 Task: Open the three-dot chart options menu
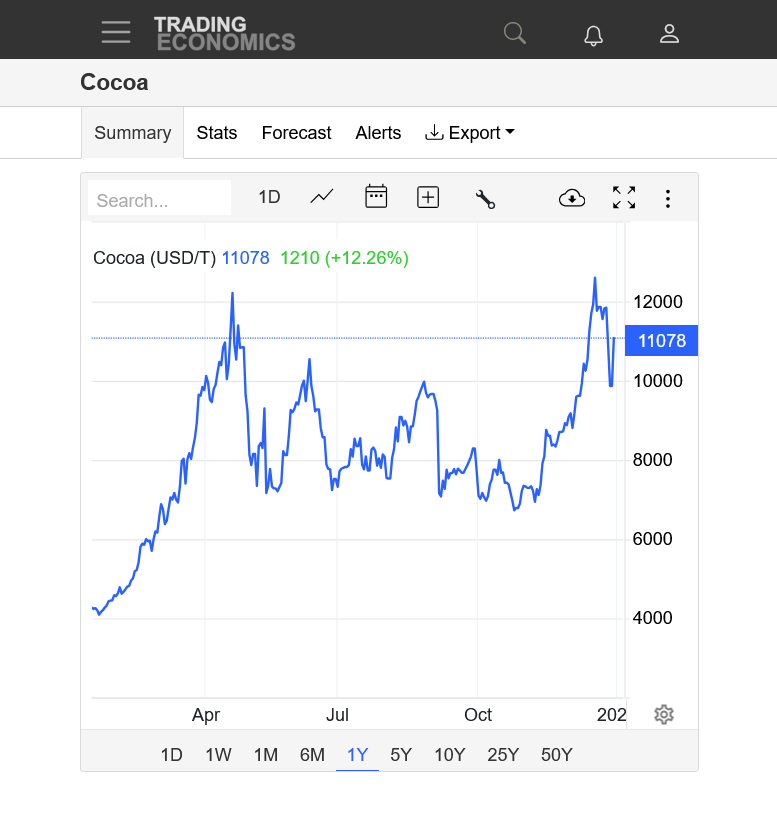[x=668, y=198]
